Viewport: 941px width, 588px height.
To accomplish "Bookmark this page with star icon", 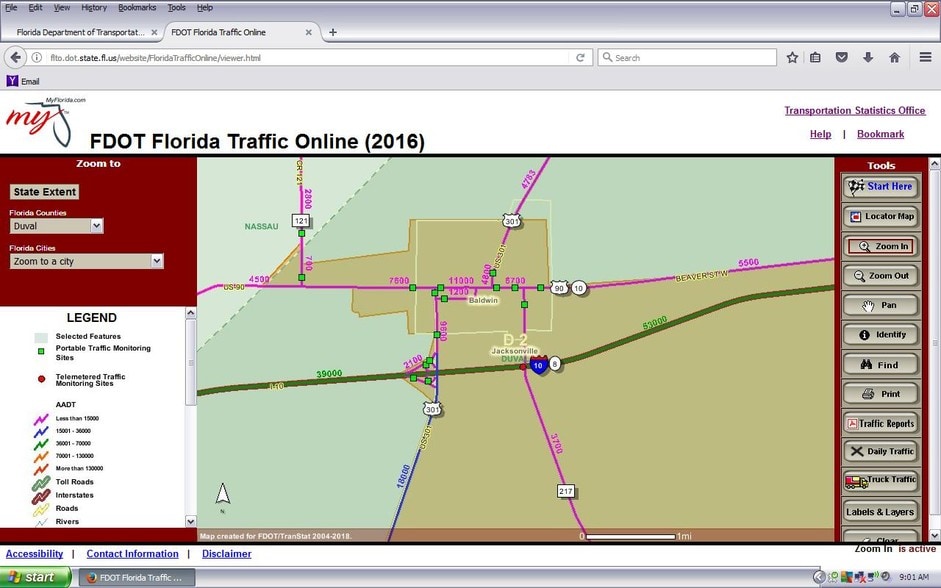I will point(792,58).
